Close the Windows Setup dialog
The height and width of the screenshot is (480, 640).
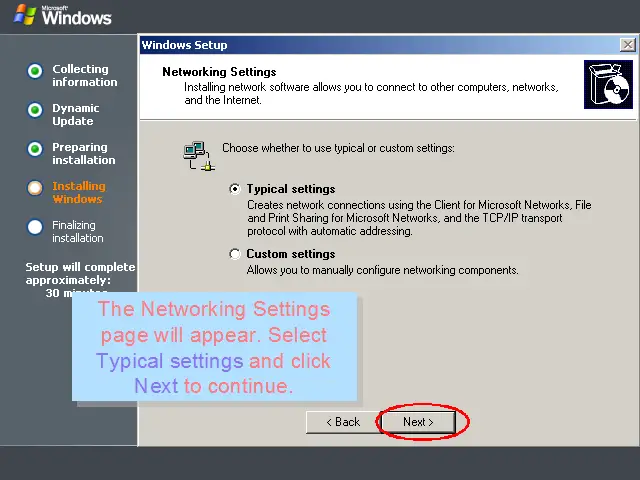[627, 45]
